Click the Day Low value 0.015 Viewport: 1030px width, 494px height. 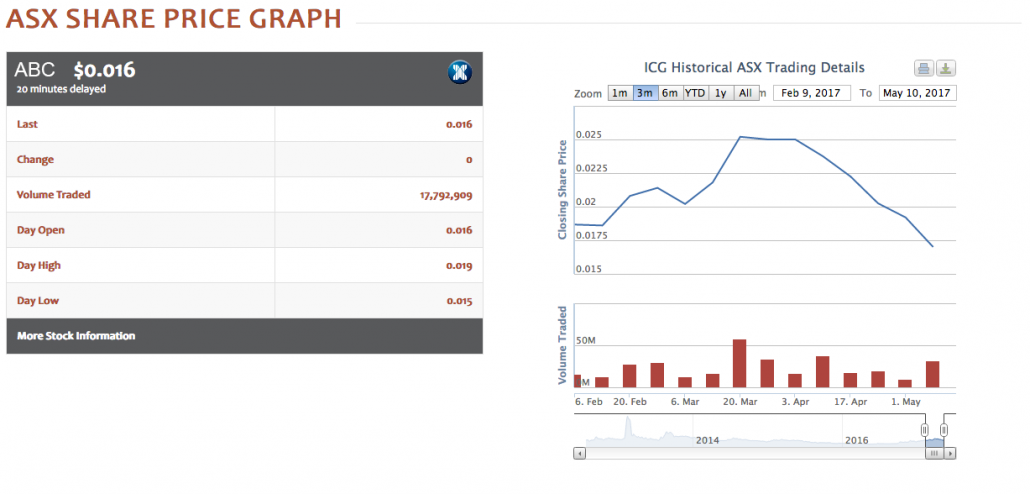459,302
